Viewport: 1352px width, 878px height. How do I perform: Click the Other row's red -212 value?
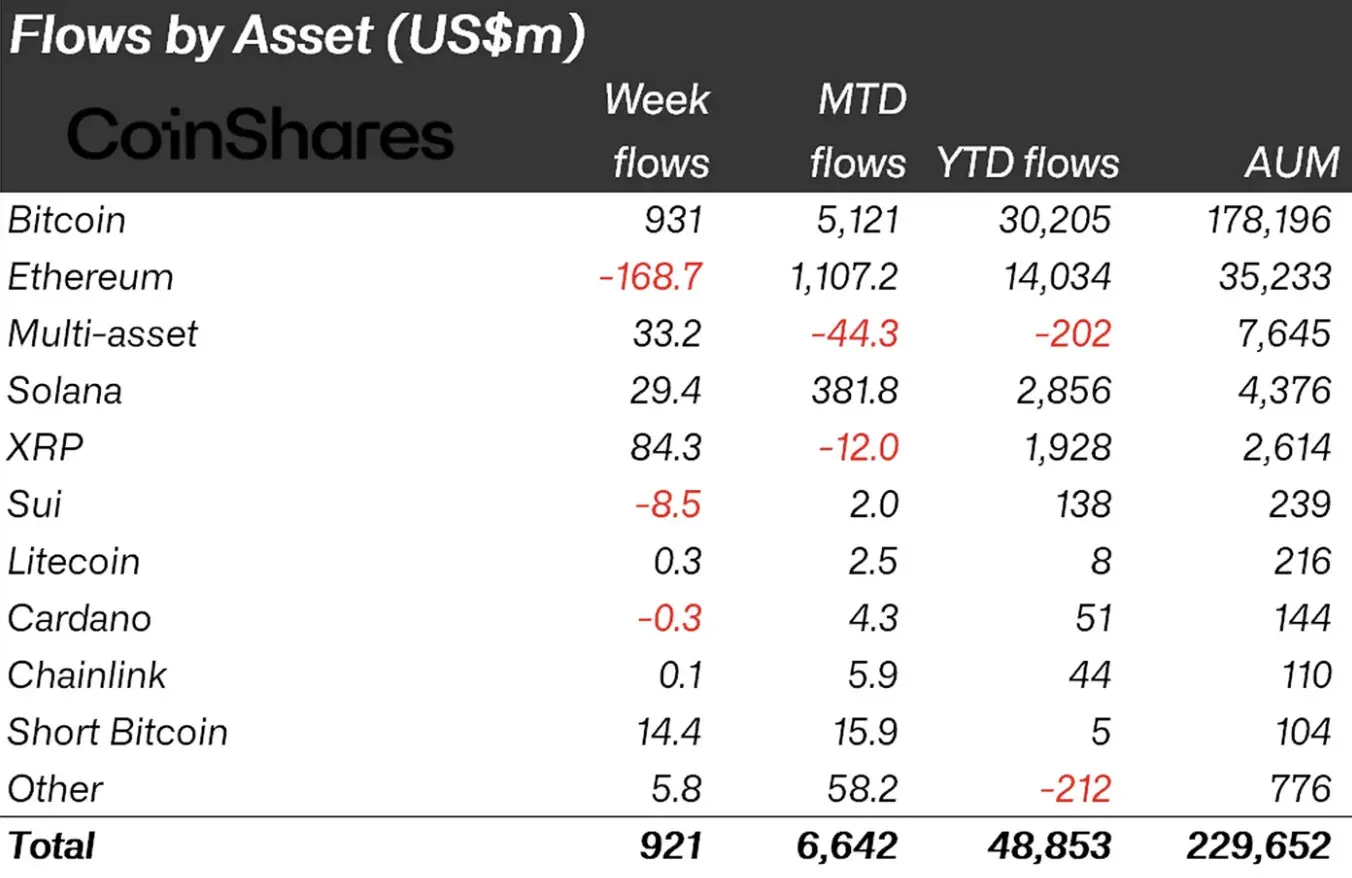tap(1074, 789)
